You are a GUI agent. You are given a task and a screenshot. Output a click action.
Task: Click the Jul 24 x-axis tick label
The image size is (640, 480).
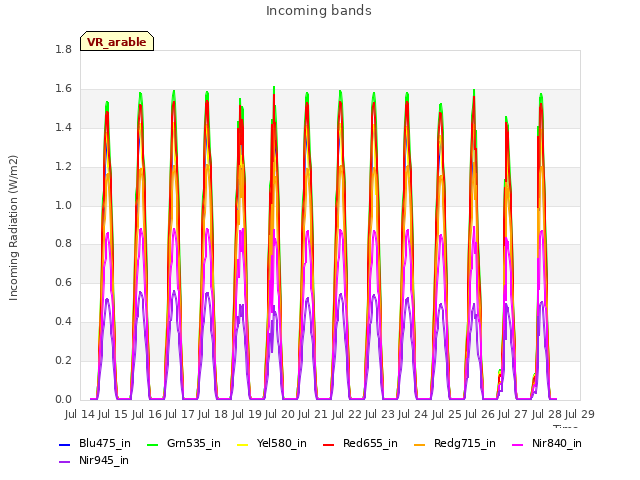click(413, 414)
